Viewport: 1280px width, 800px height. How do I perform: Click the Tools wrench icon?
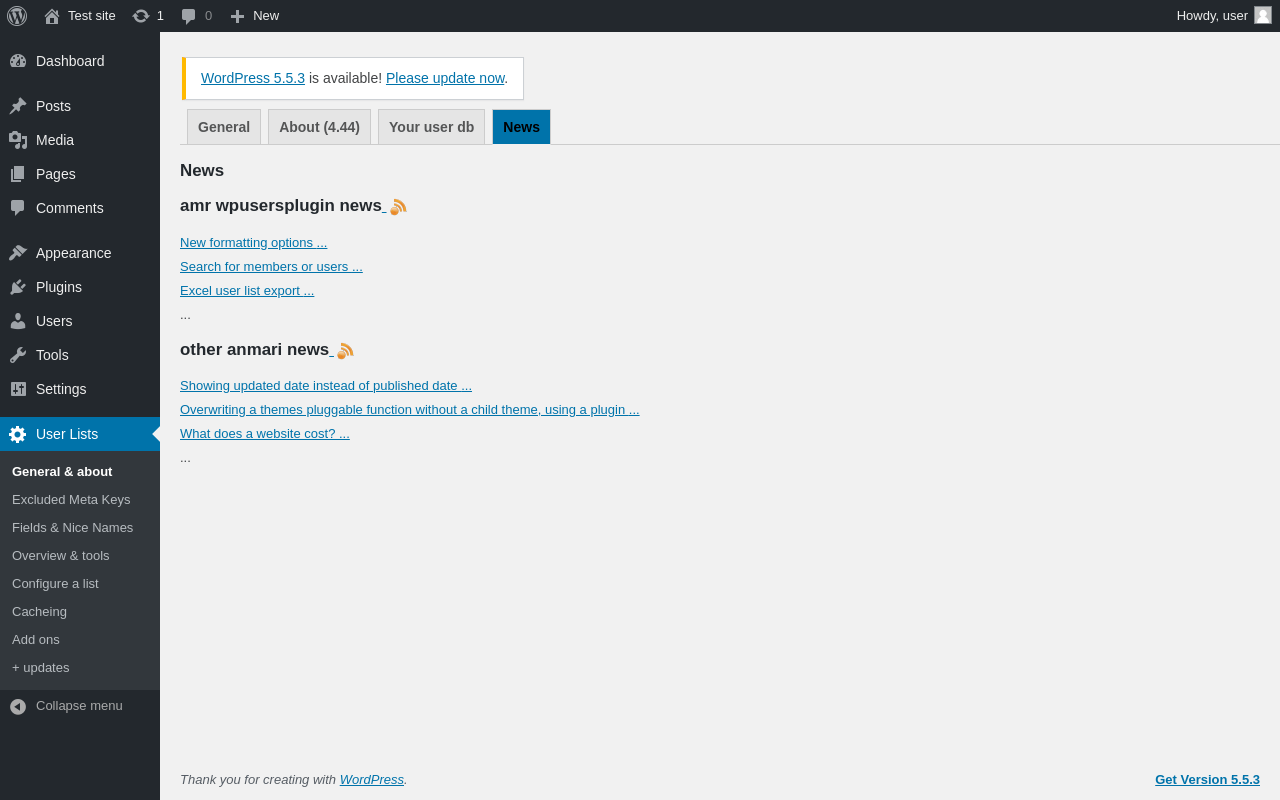(x=18, y=355)
